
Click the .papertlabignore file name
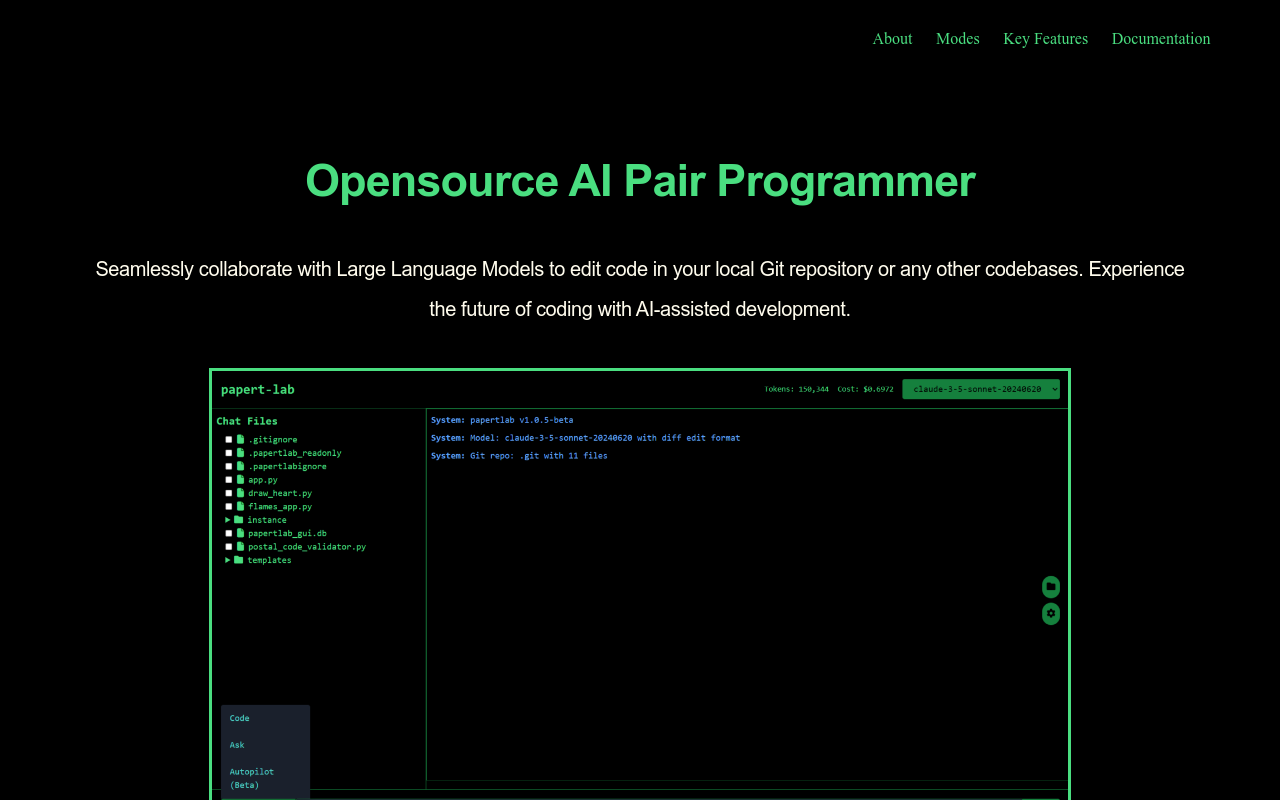click(x=288, y=466)
